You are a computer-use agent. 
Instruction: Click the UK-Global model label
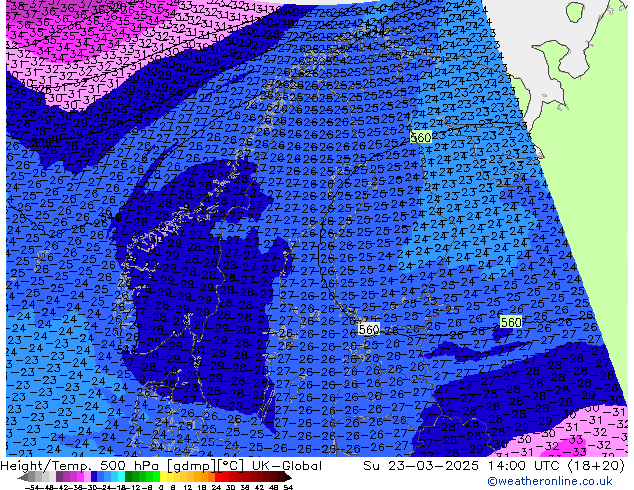[x=287, y=466]
